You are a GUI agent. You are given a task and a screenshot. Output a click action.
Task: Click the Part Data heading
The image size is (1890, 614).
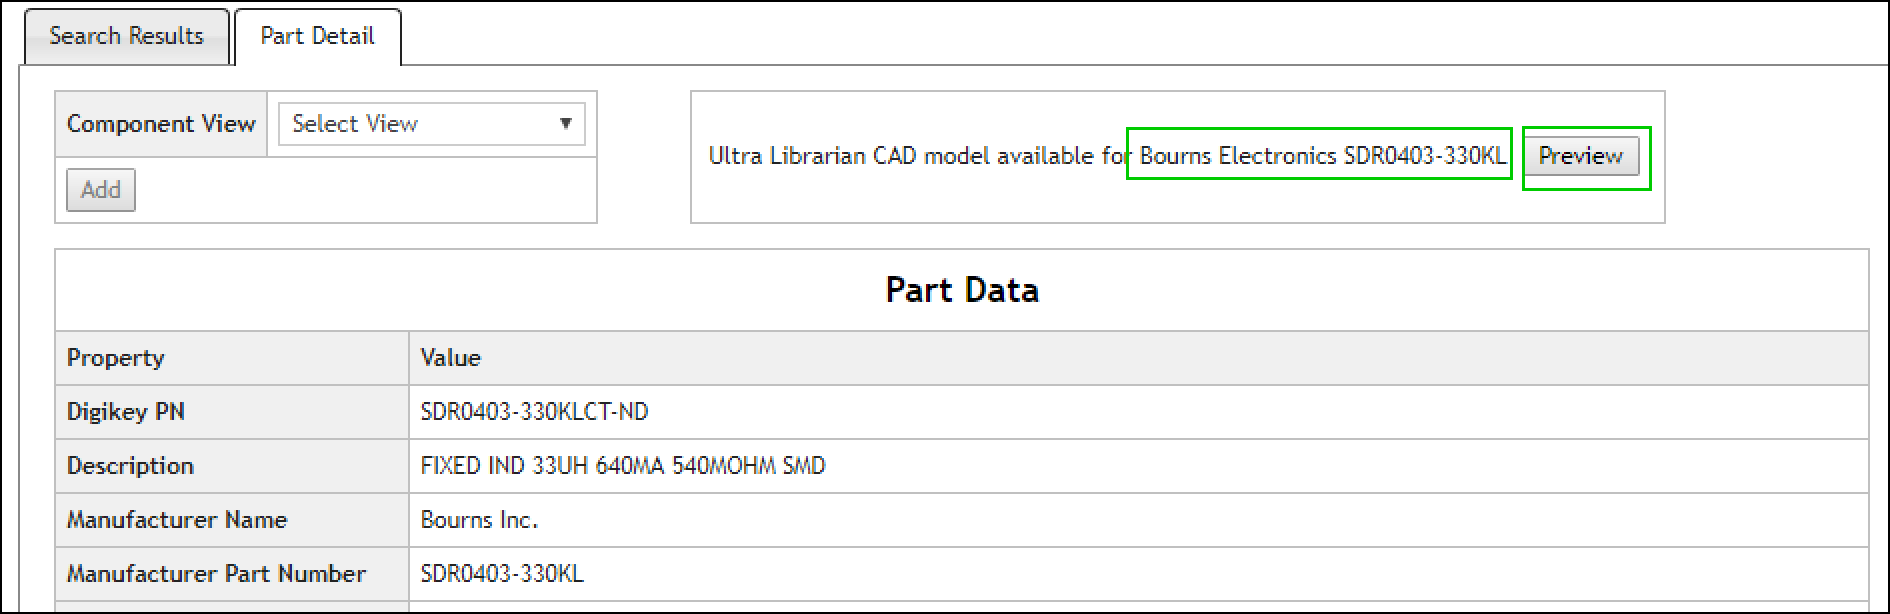point(961,290)
